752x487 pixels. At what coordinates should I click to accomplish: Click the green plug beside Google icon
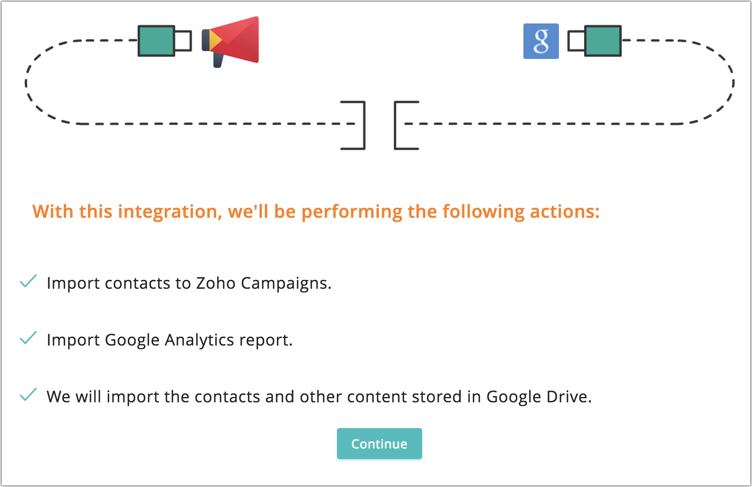603,41
